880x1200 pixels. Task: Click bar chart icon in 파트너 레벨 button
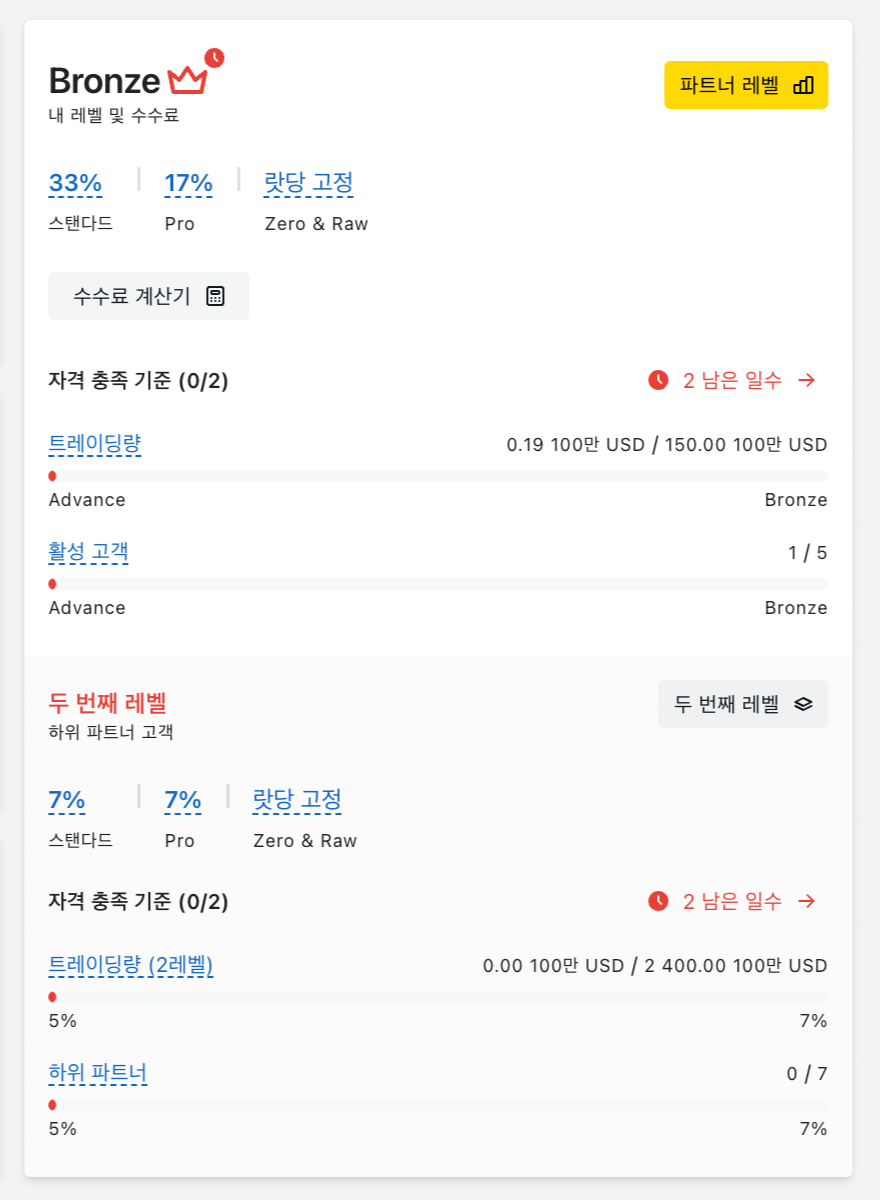point(803,85)
